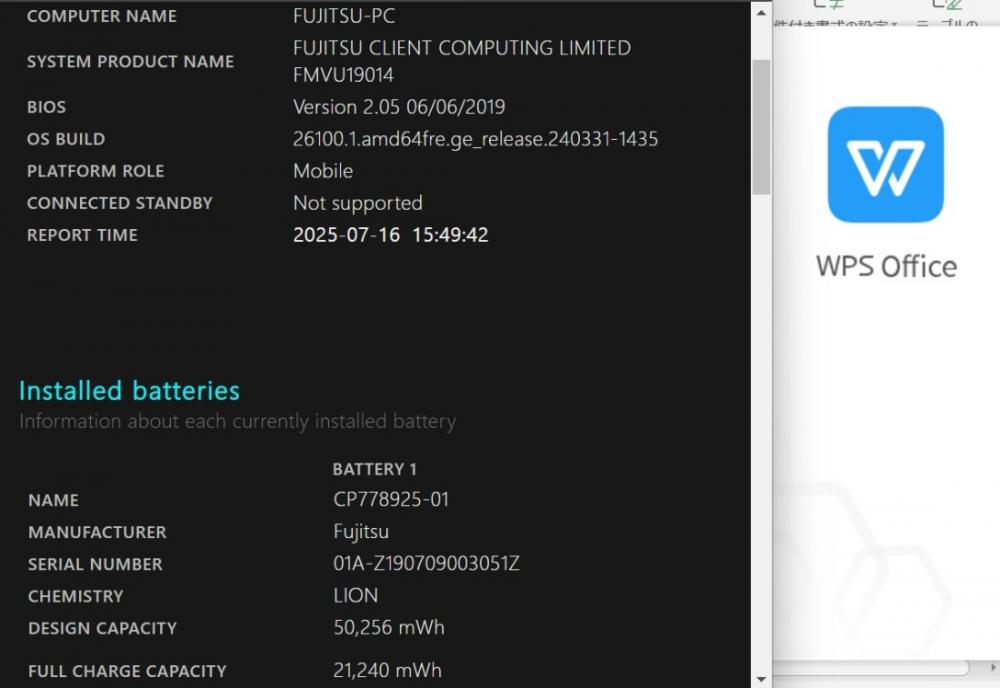The height and width of the screenshot is (688, 1000).
Task: Click the "COMPUTER NAME" label
Action: [x=102, y=16]
